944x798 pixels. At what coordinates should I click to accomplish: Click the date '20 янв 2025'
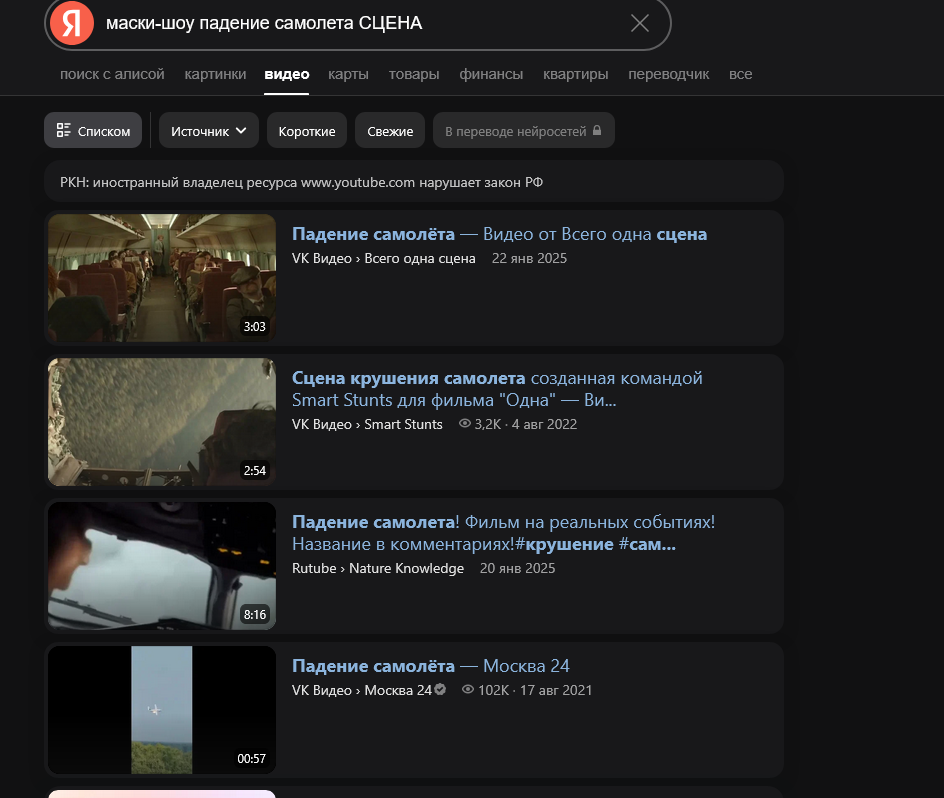517,568
